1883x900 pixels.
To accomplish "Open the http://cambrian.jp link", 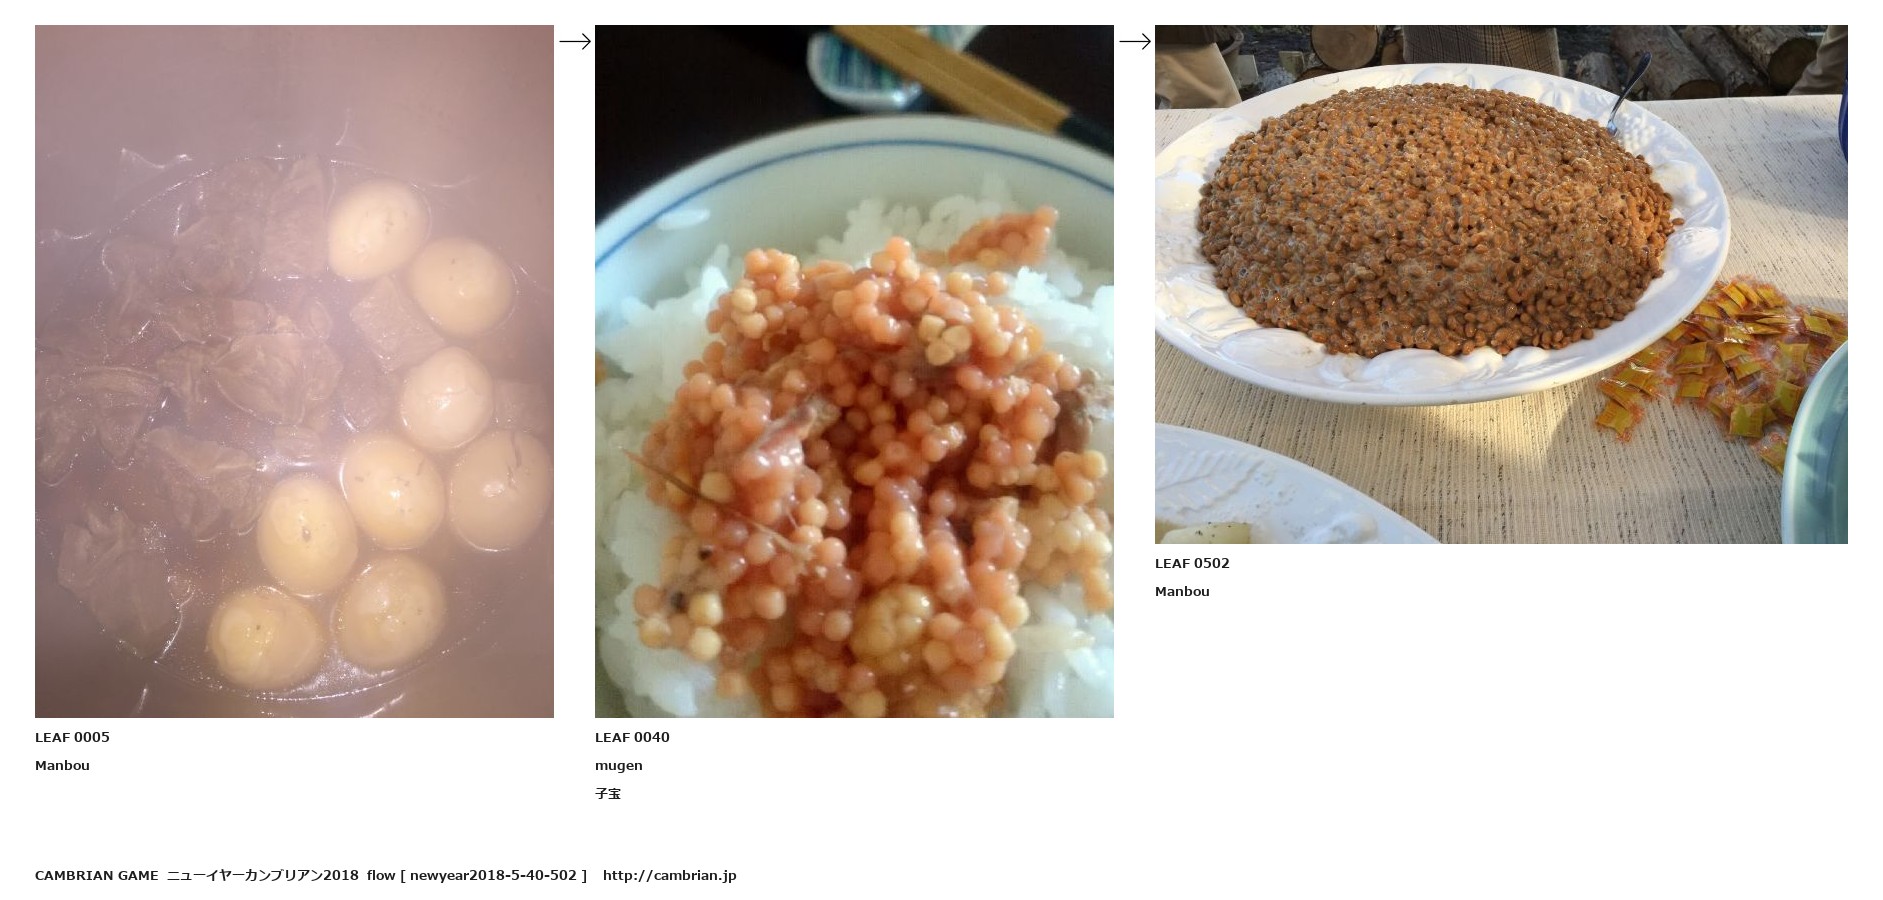I will click(669, 875).
